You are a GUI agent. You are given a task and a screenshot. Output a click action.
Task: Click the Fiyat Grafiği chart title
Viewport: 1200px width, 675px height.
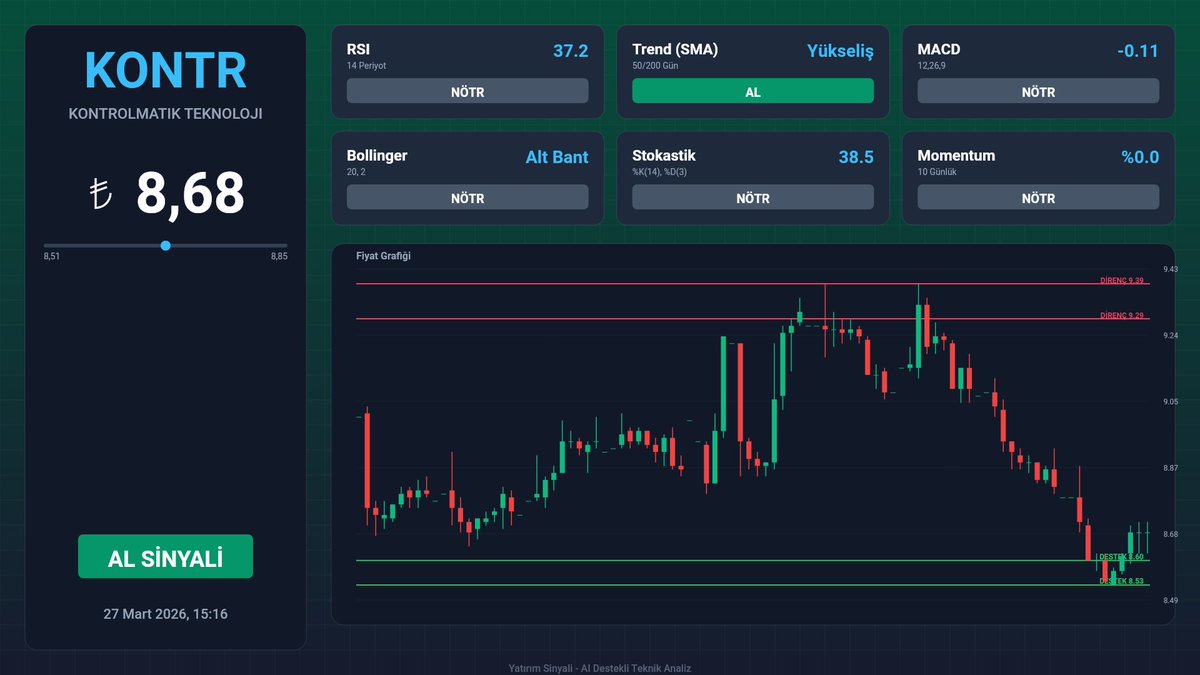point(383,256)
